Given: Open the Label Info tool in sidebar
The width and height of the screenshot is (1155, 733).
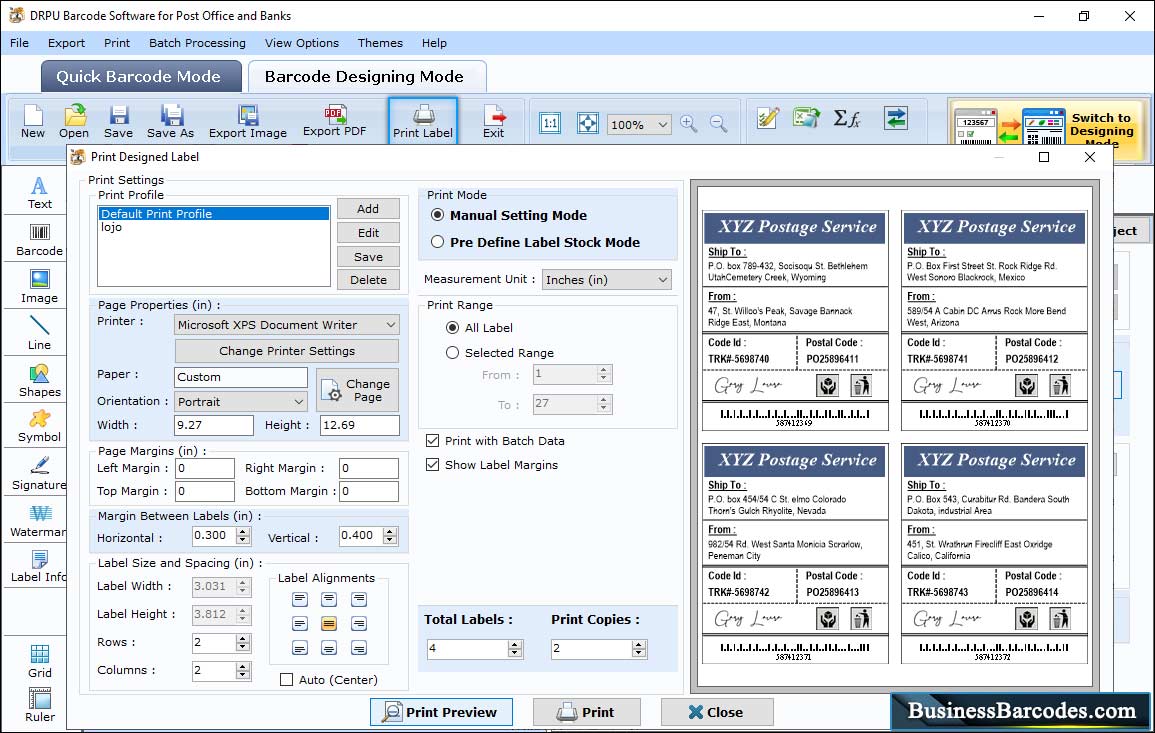Looking at the screenshot, I should pyautogui.click(x=39, y=567).
